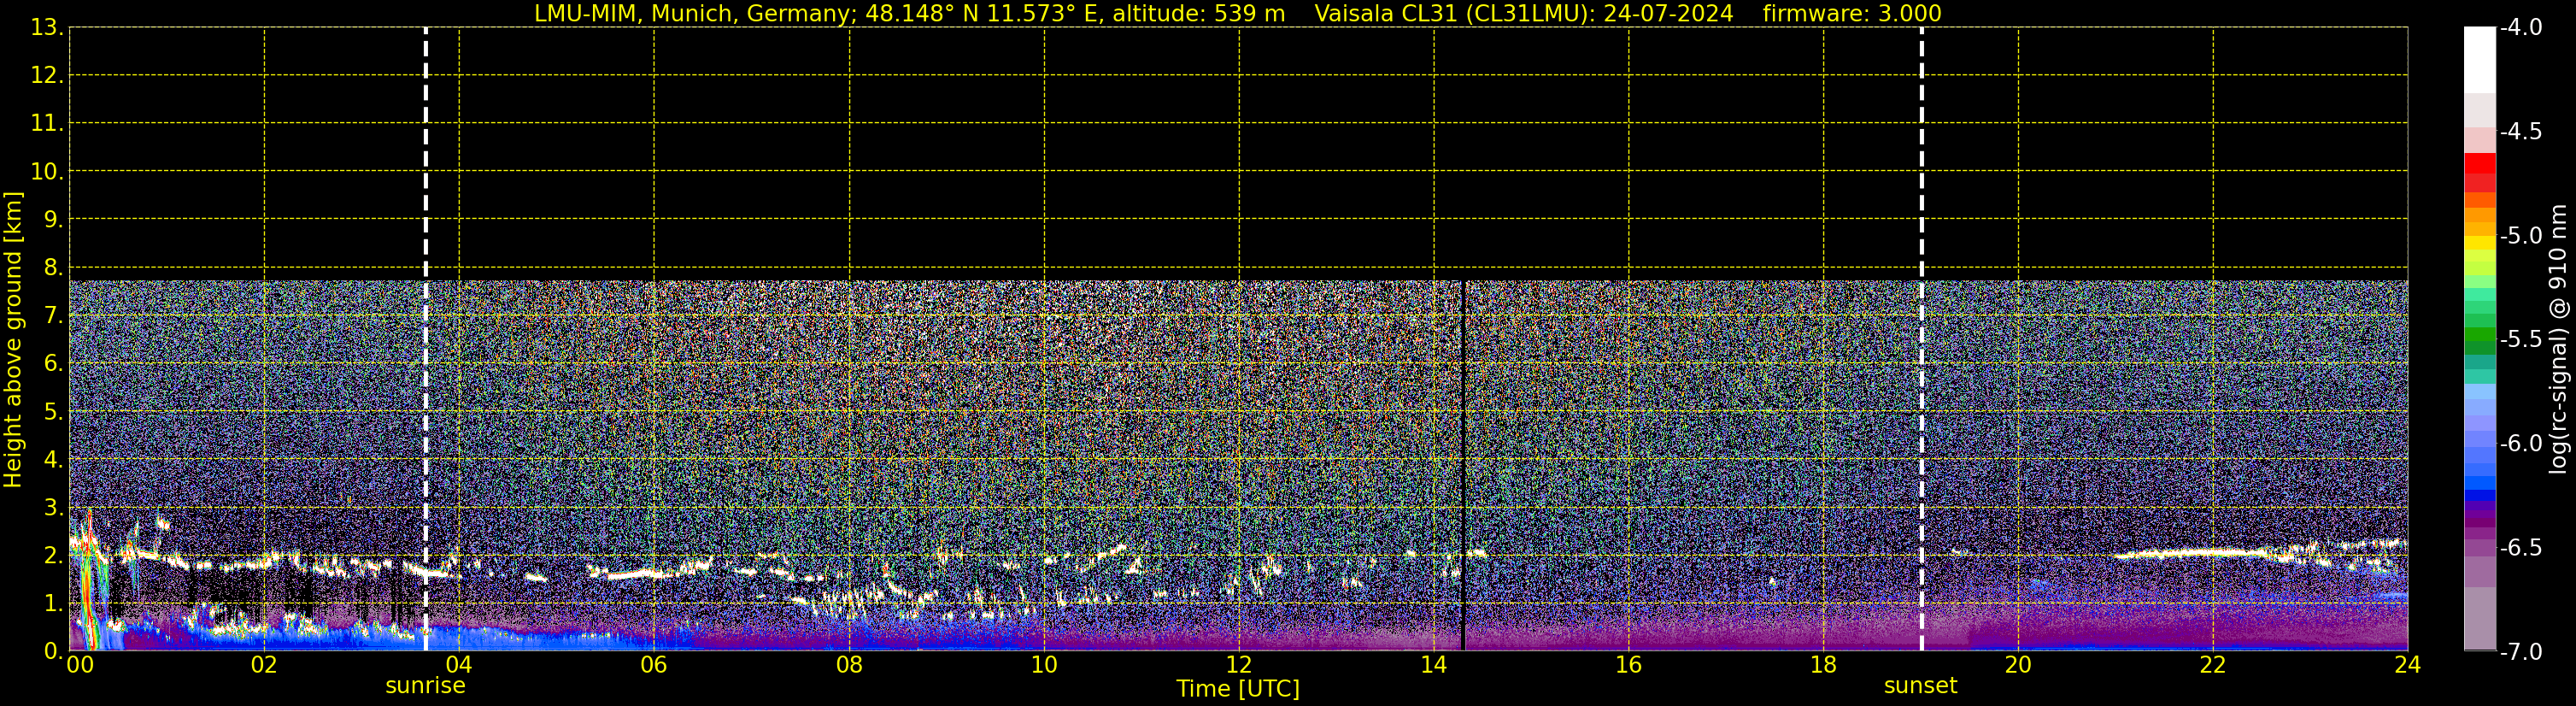The height and width of the screenshot is (706, 2576).
Task: Click the yellow segment of the colorbar
Action: coord(2480,243)
